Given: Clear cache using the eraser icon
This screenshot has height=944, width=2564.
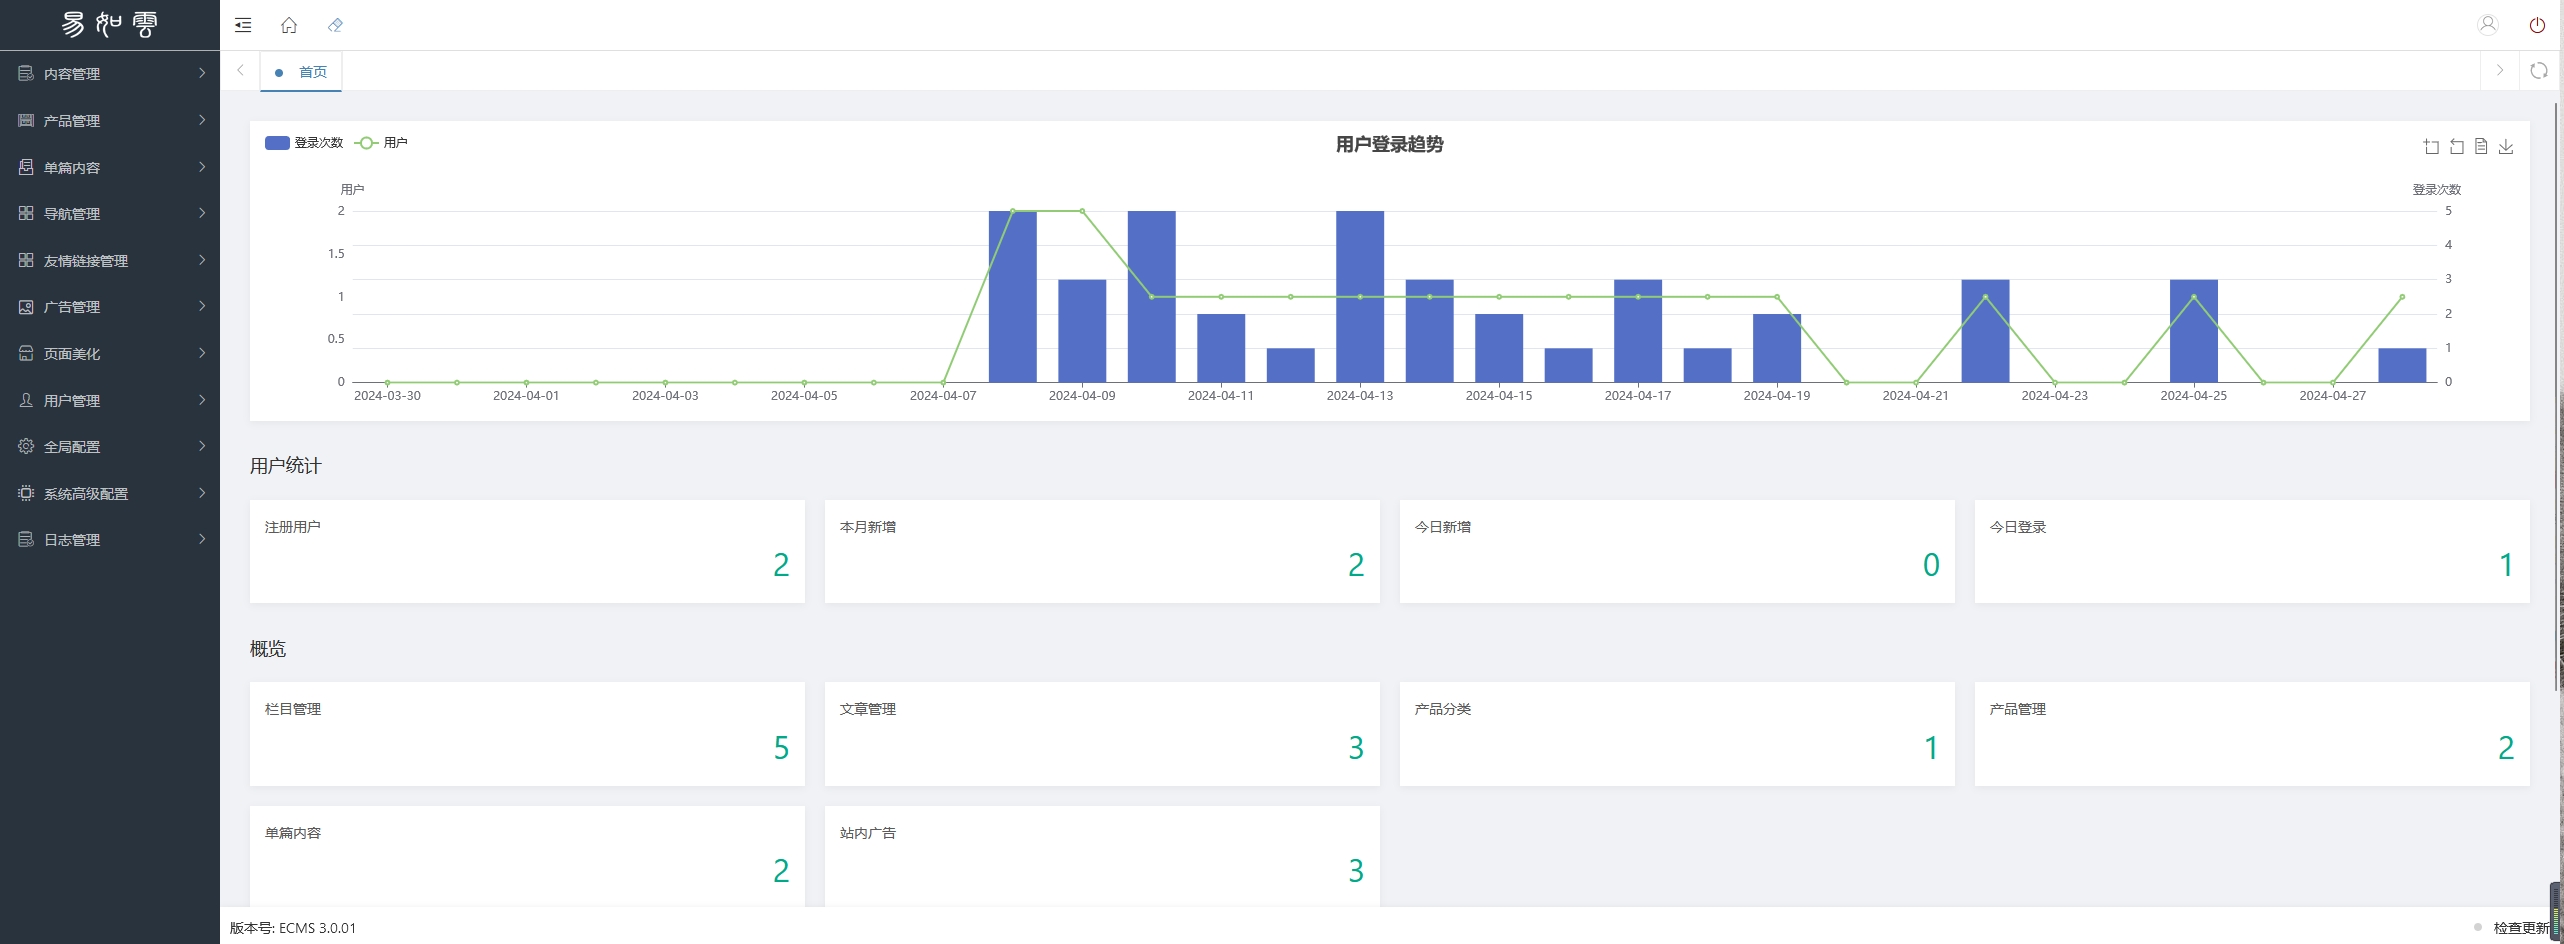Looking at the screenshot, I should (335, 25).
